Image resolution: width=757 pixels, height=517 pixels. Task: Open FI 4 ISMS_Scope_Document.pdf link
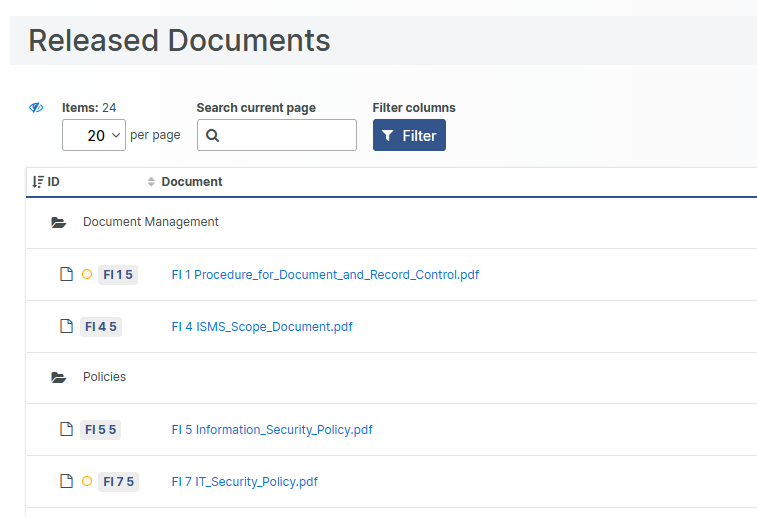[x=262, y=326]
